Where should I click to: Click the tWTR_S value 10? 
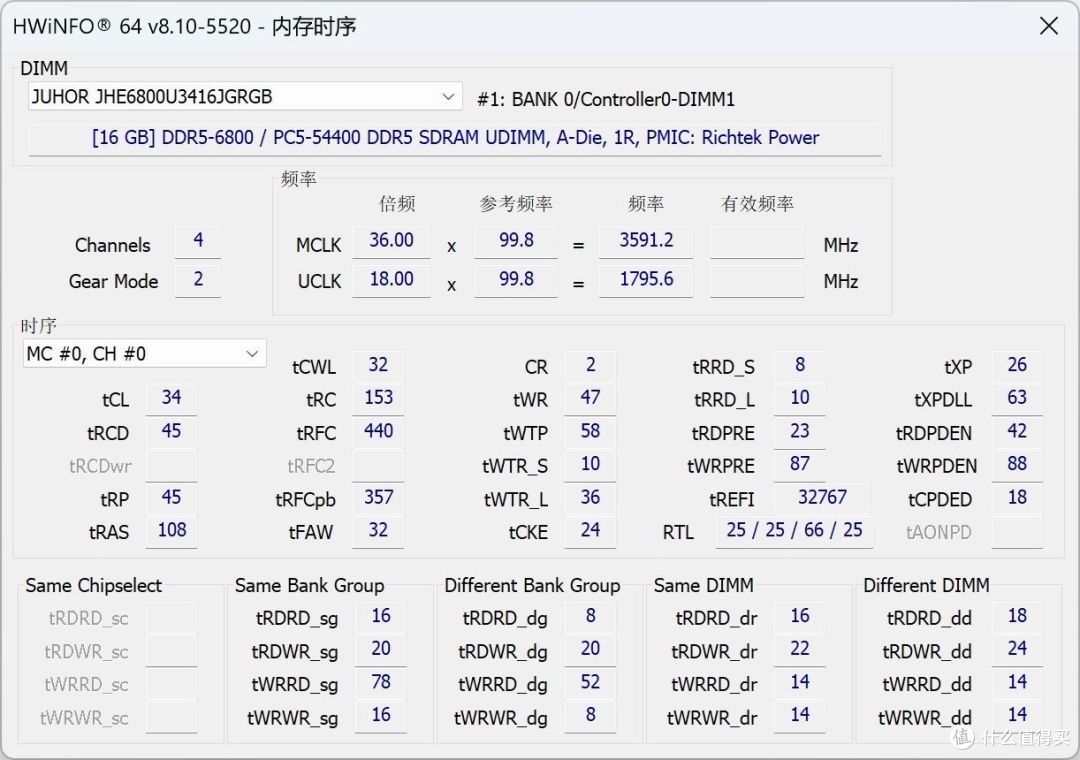click(590, 465)
